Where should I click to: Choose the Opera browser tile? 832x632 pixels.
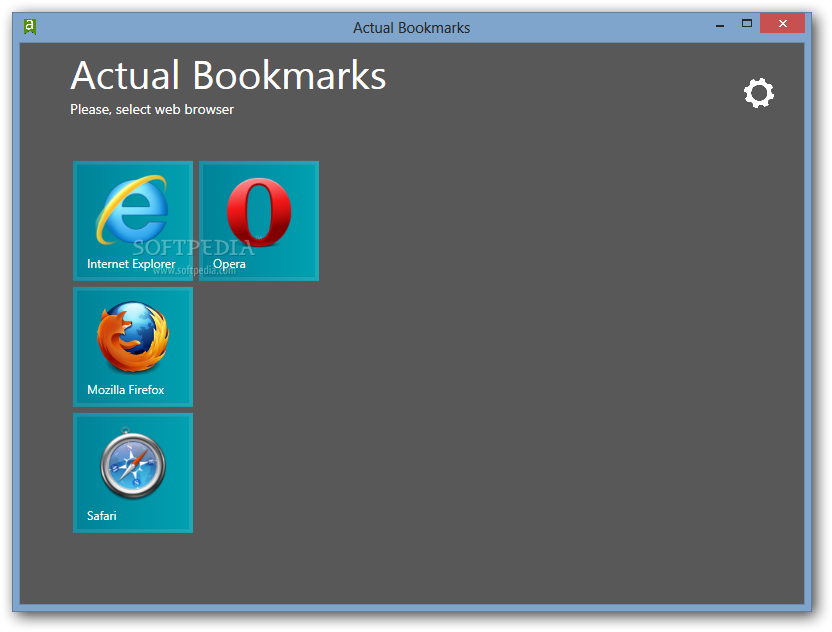pos(259,221)
